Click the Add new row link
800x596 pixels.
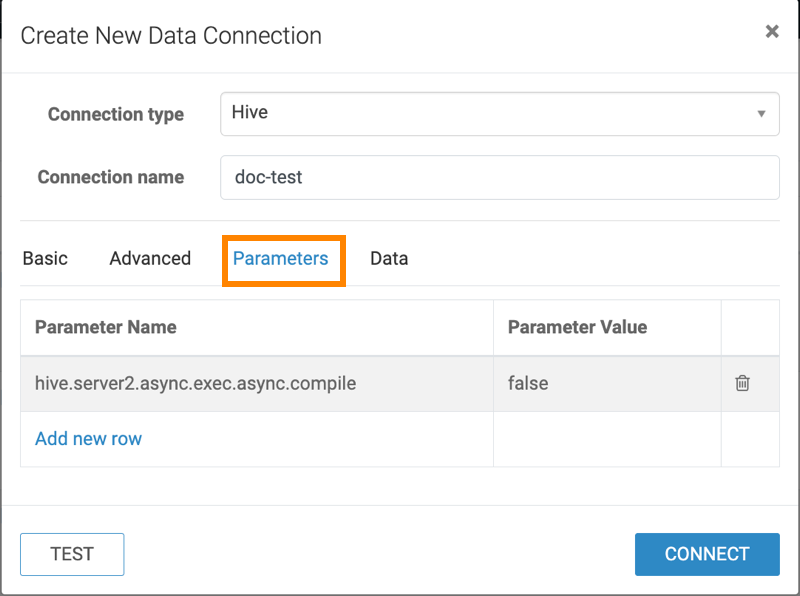(x=88, y=438)
